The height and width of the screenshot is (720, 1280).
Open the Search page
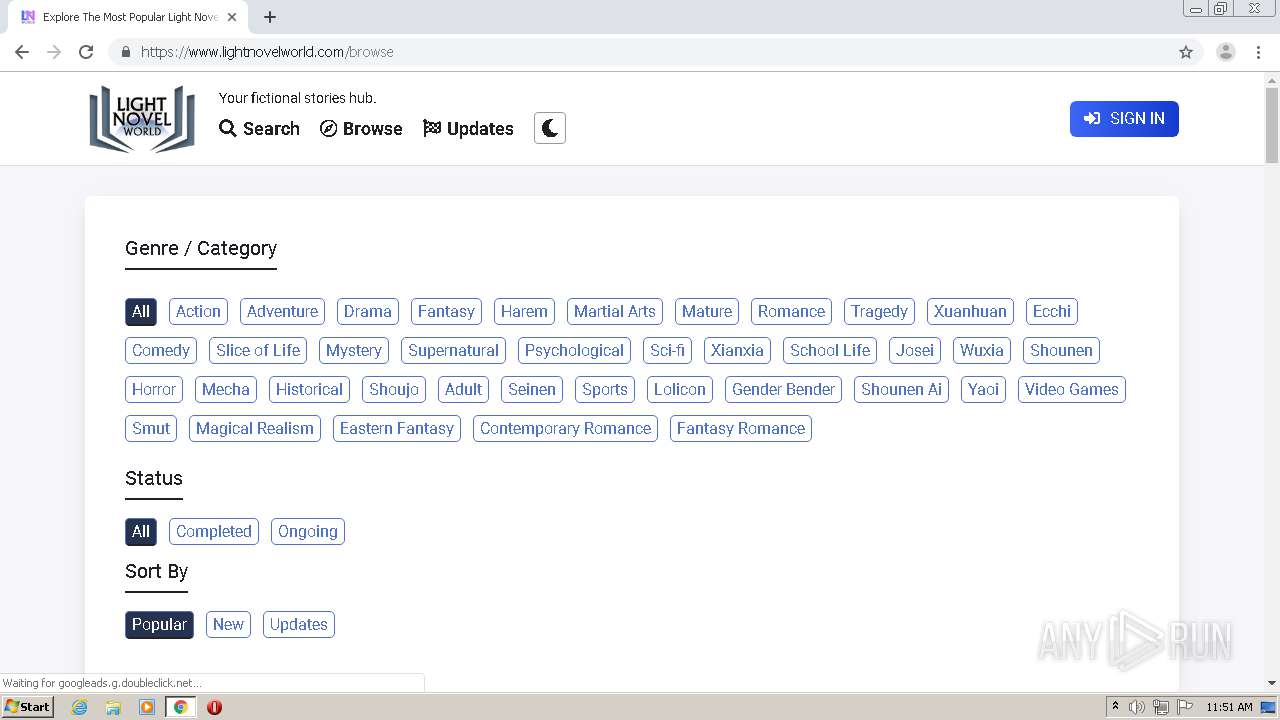pos(259,128)
